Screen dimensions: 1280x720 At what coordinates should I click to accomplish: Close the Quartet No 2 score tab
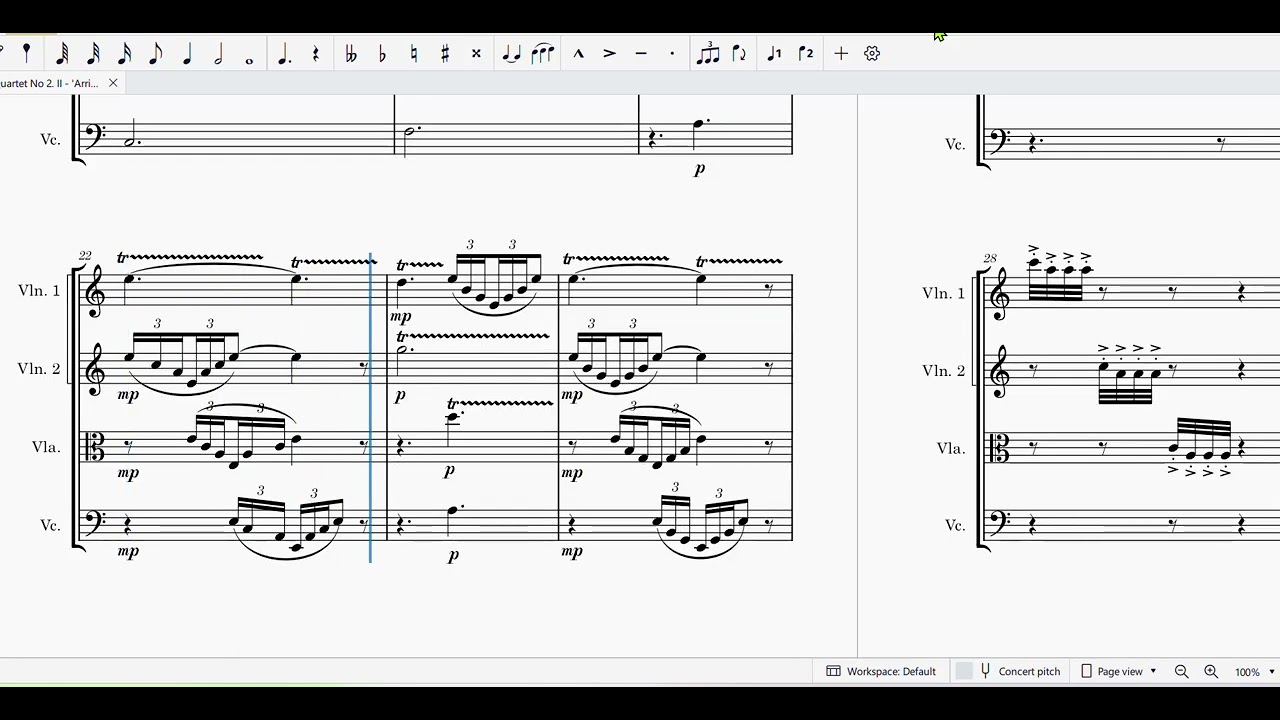[x=113, y=83]
